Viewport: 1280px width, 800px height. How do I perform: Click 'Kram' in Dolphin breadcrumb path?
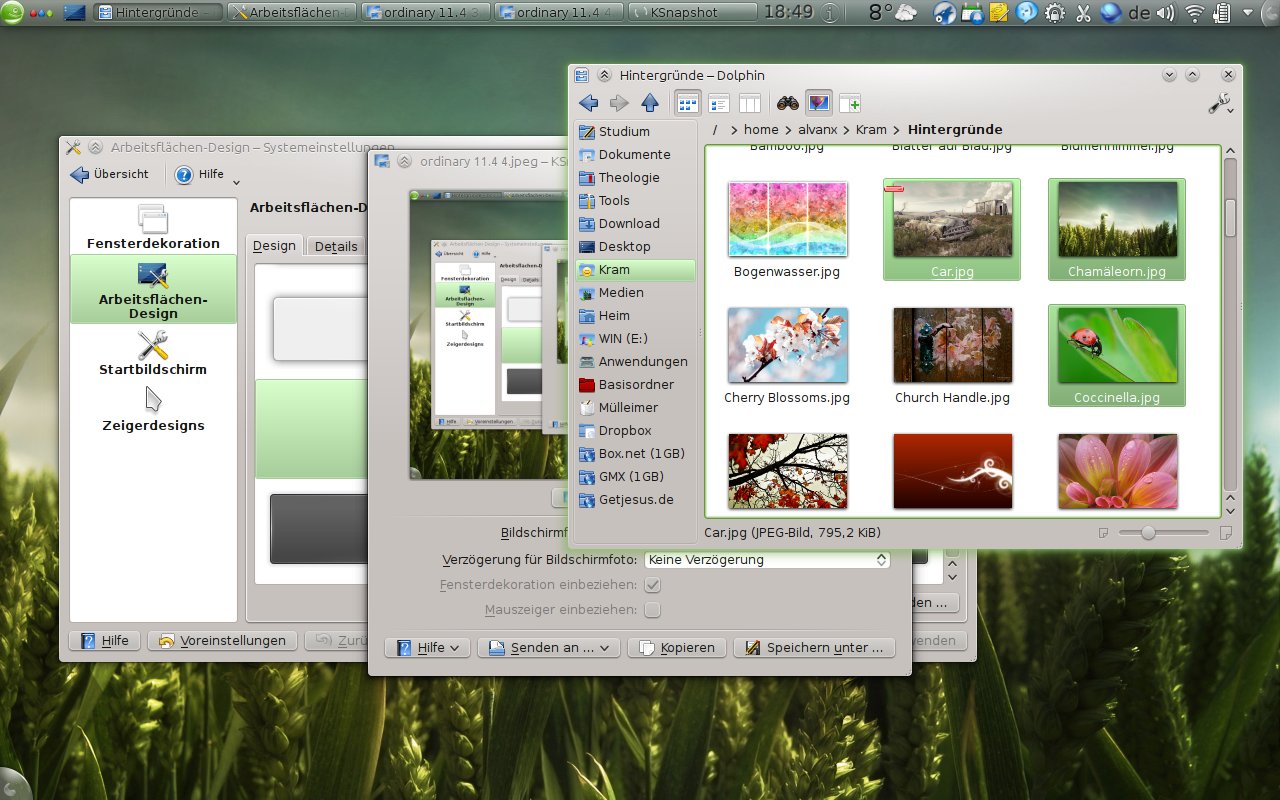871,129
